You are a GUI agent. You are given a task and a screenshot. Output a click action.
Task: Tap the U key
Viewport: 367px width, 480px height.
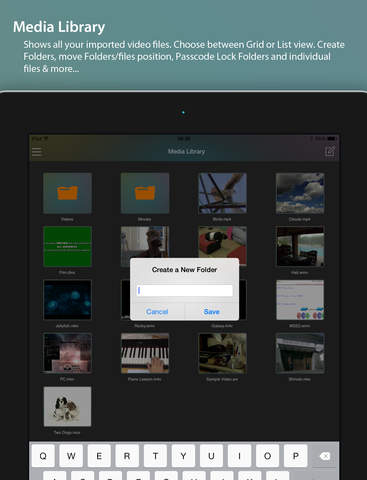tap(211, 456)
